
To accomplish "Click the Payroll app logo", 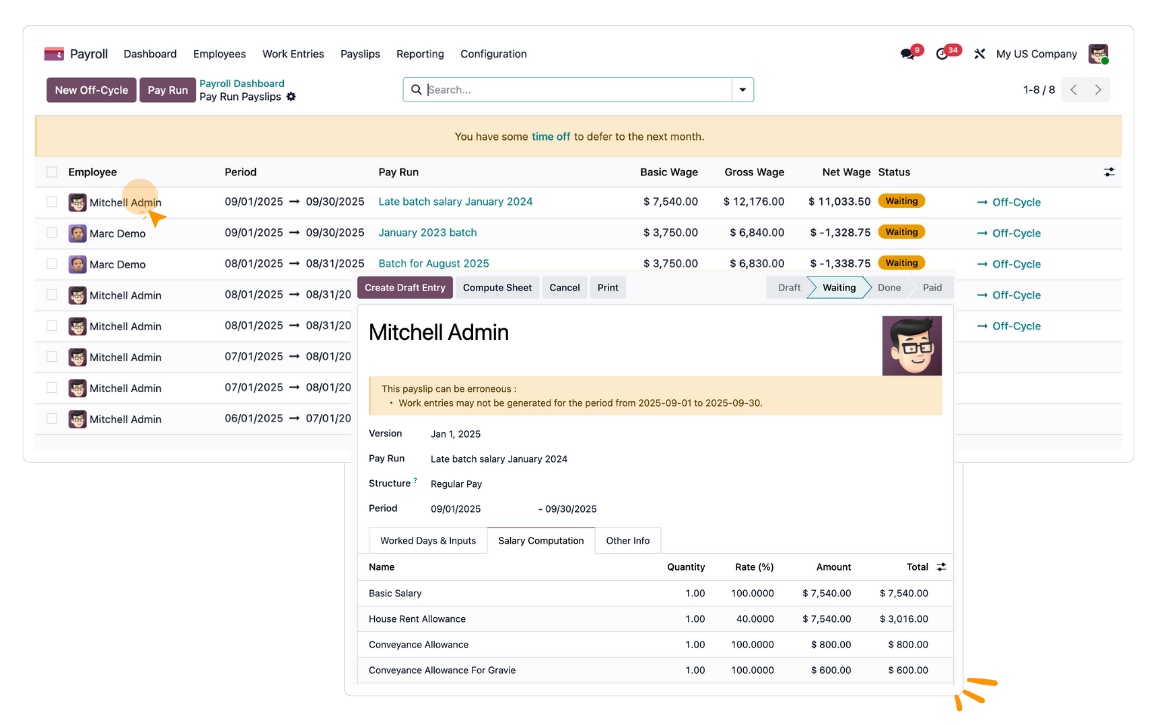I will click(54, 53).
